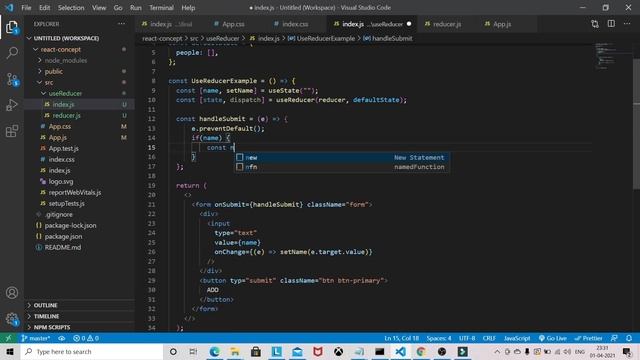Open reducer.js in the explorer tree

coord(80,116)
